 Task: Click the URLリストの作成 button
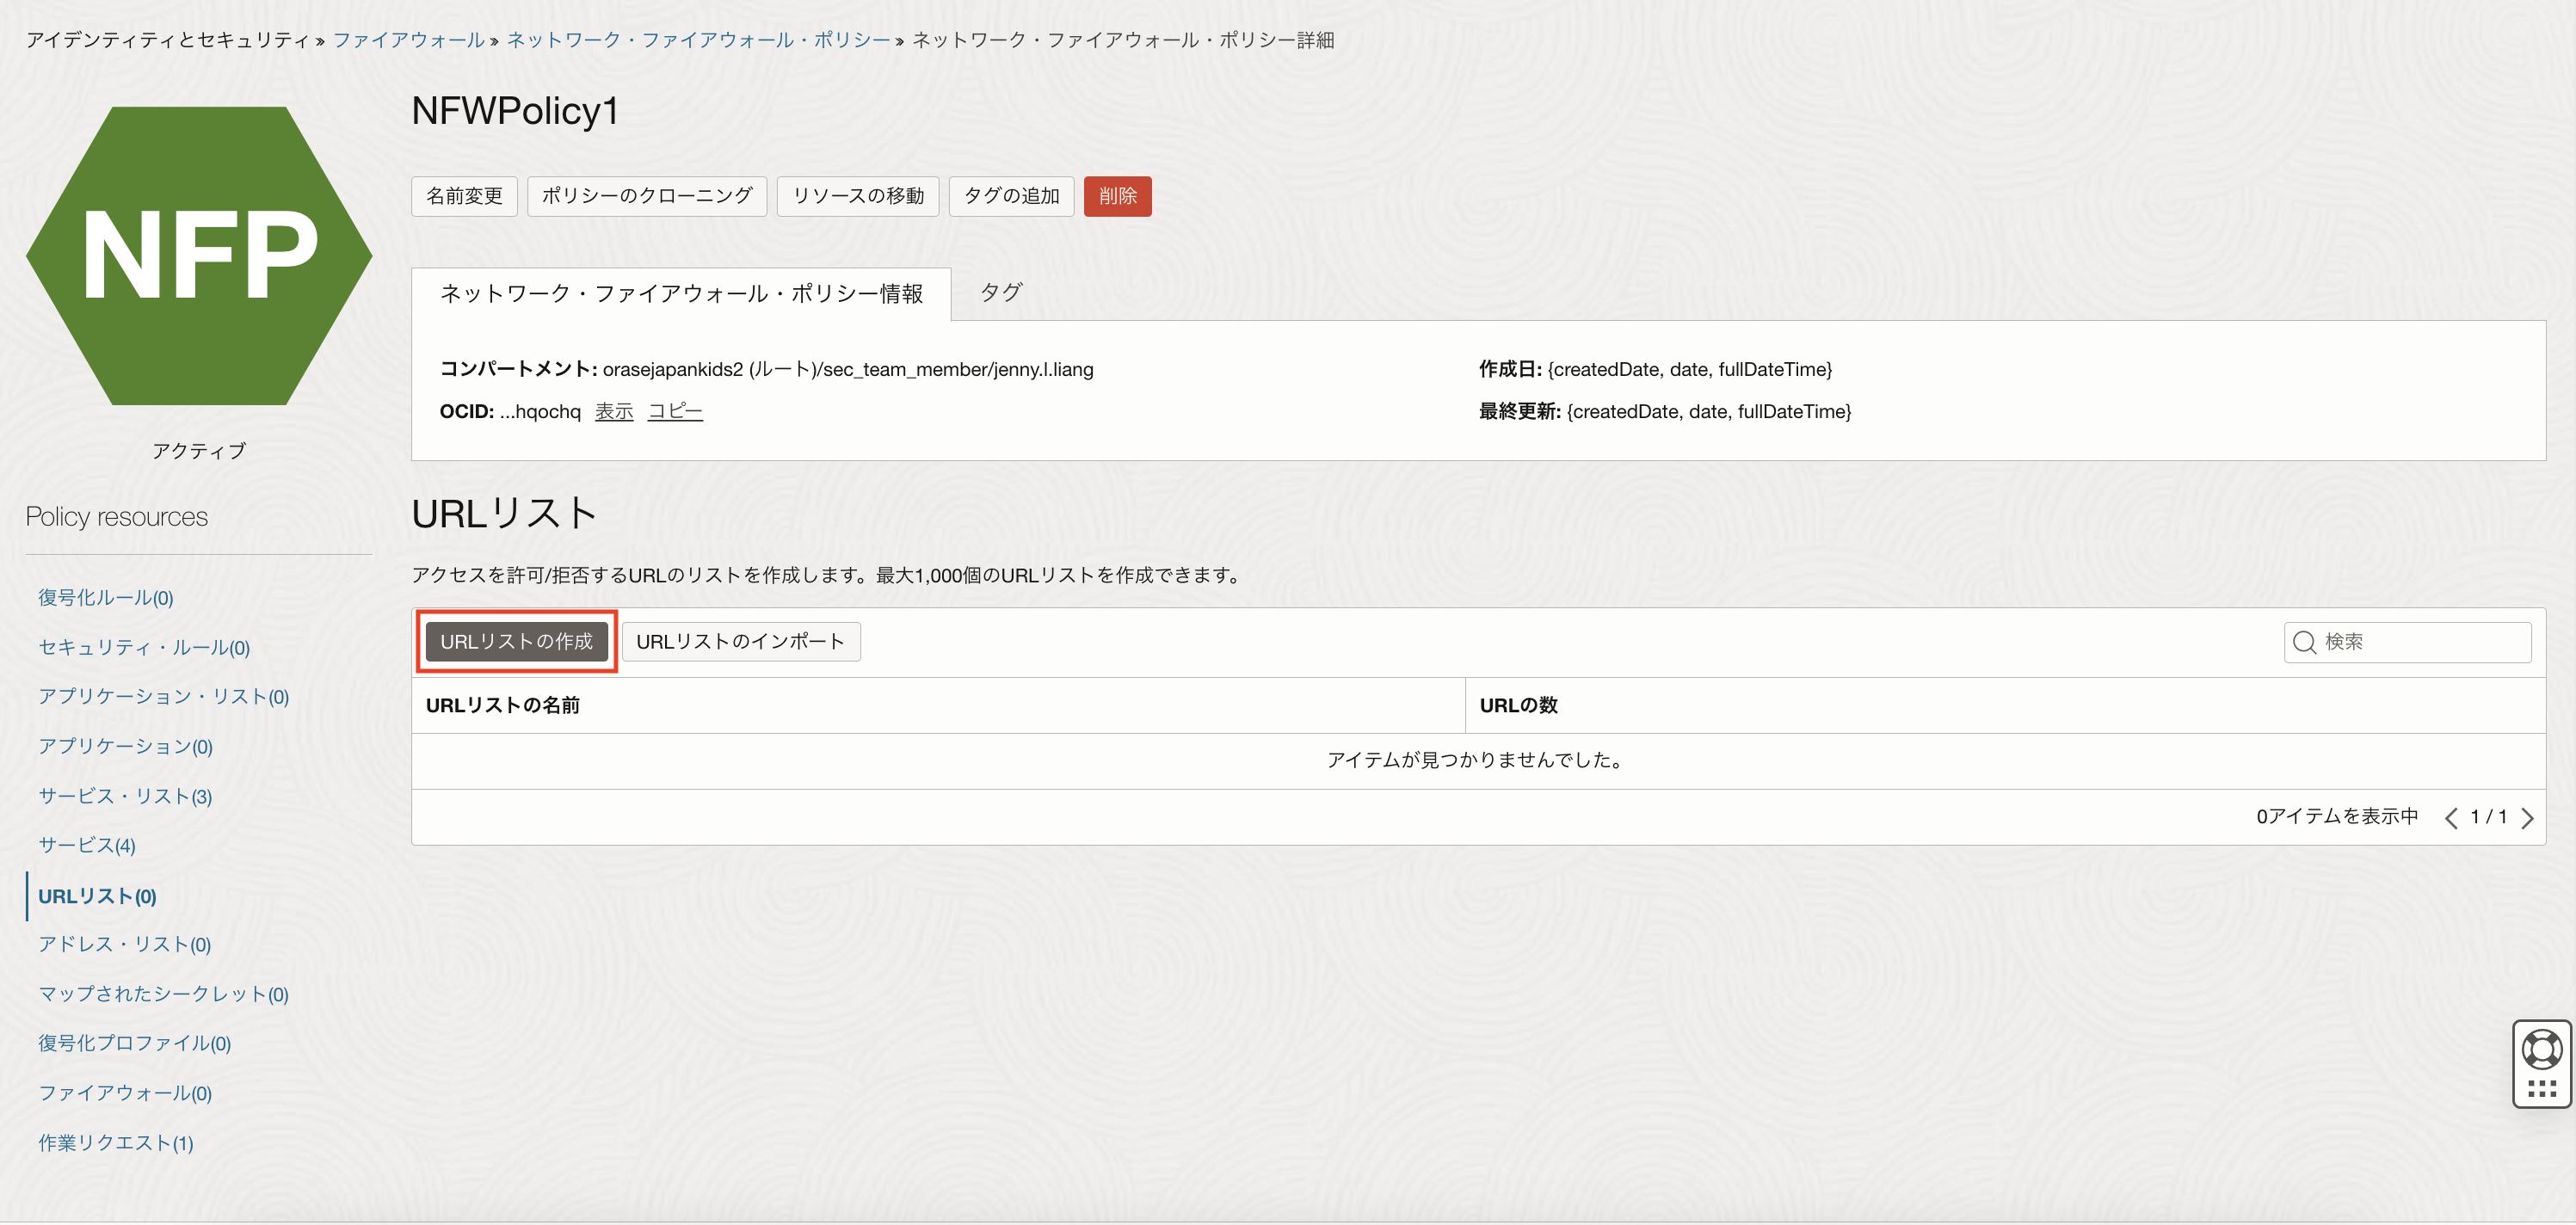[x=516, y=642]
